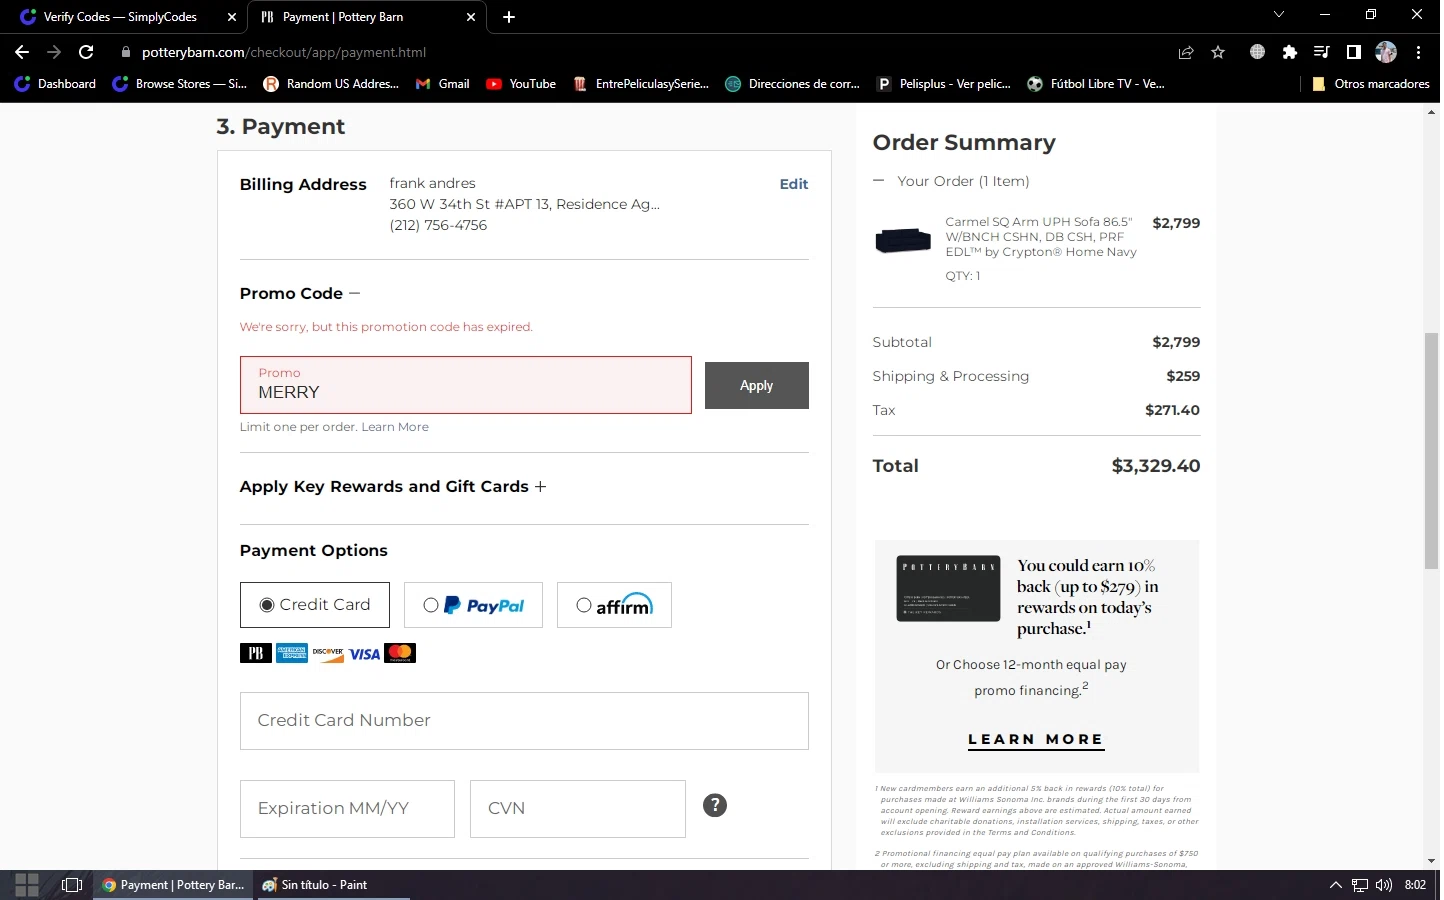Open the globe extension icon in toolbar
The height and width of the screenshot is (900, 1444).
click(1258, 52)
